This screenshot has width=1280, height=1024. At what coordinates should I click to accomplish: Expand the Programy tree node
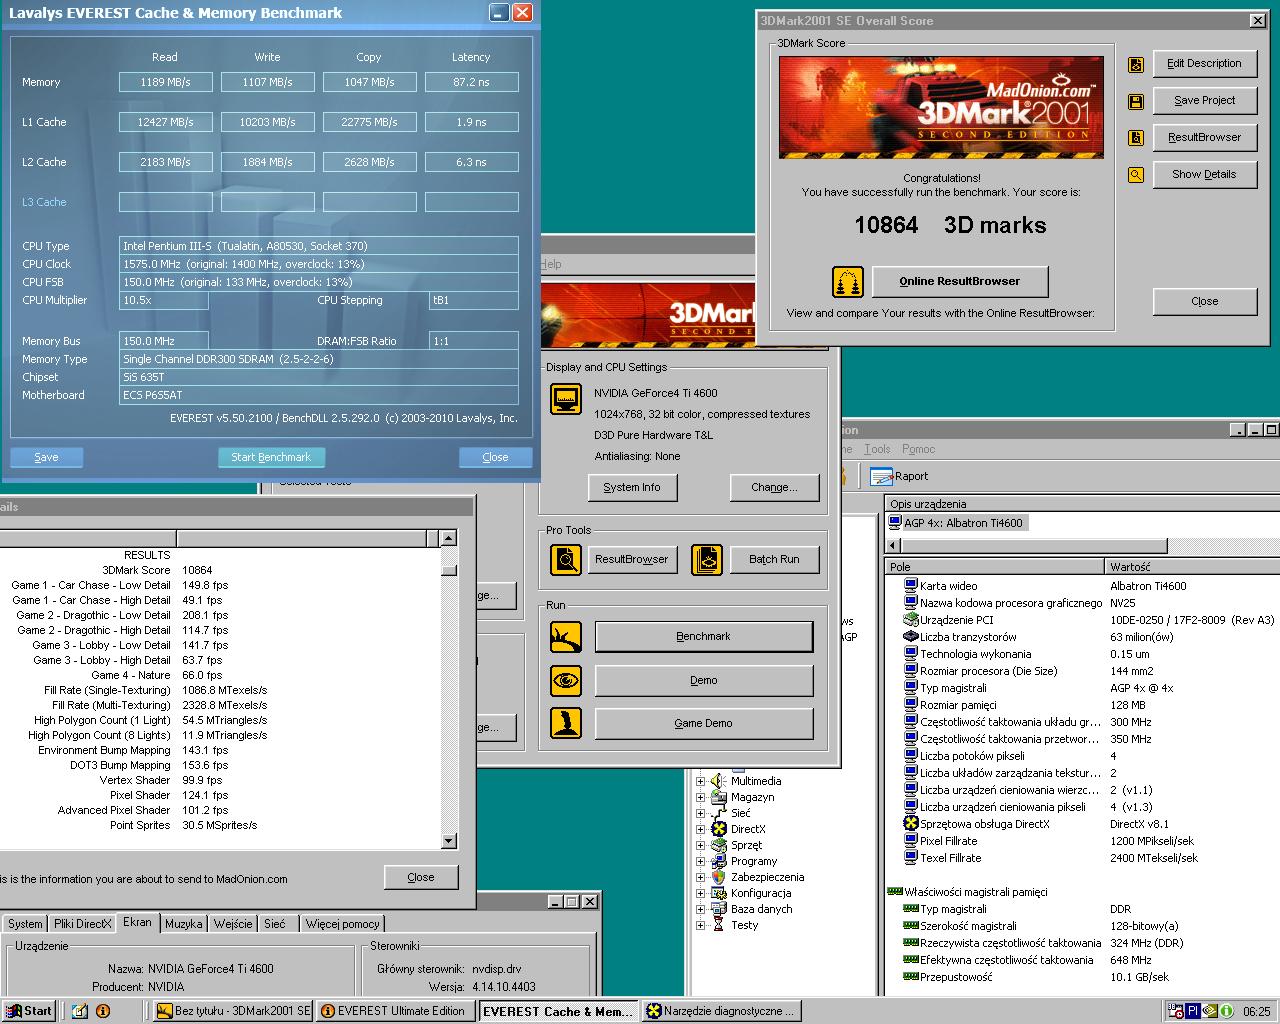(x=701, y=861)
